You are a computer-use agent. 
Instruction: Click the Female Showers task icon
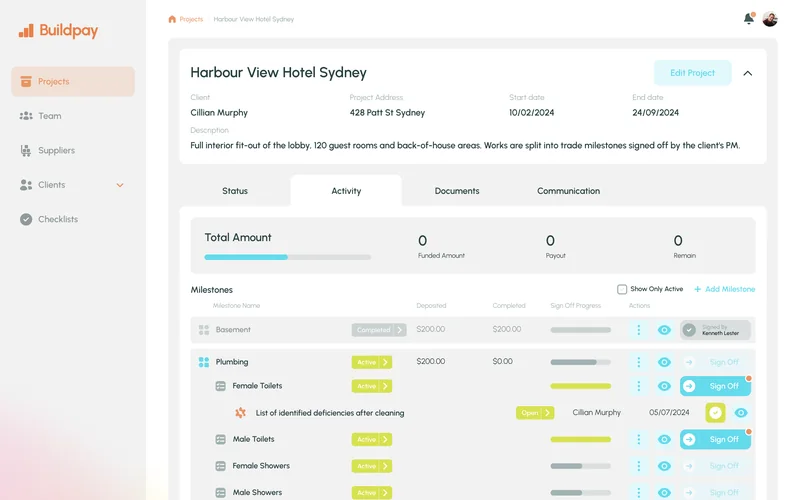[220, 466]
